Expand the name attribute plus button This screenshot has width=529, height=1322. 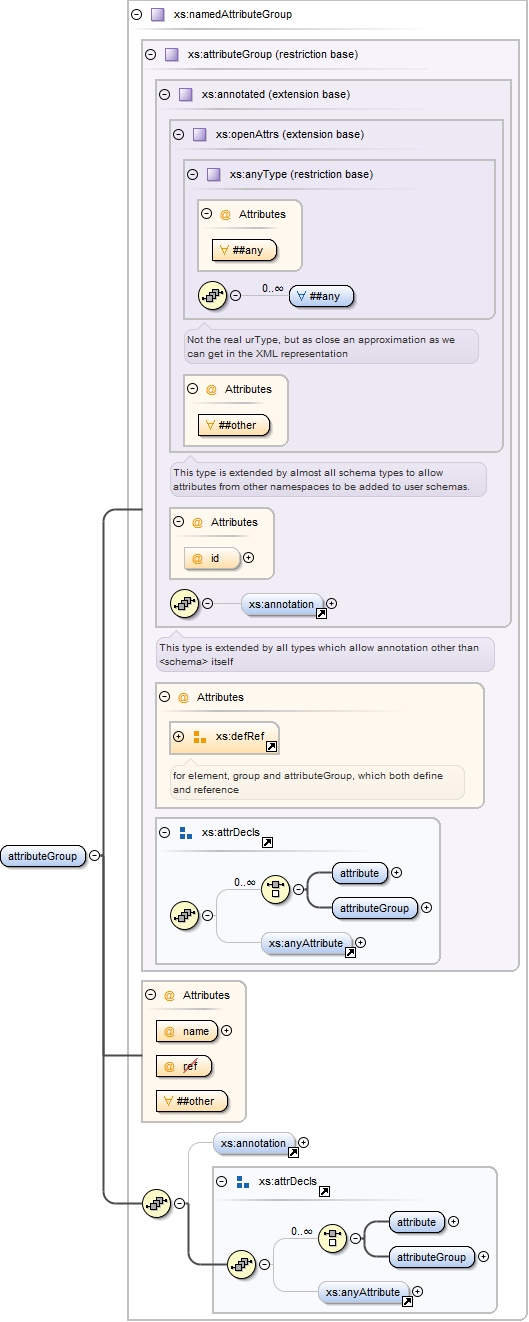pyautogui.click(x=226, y=1030)
